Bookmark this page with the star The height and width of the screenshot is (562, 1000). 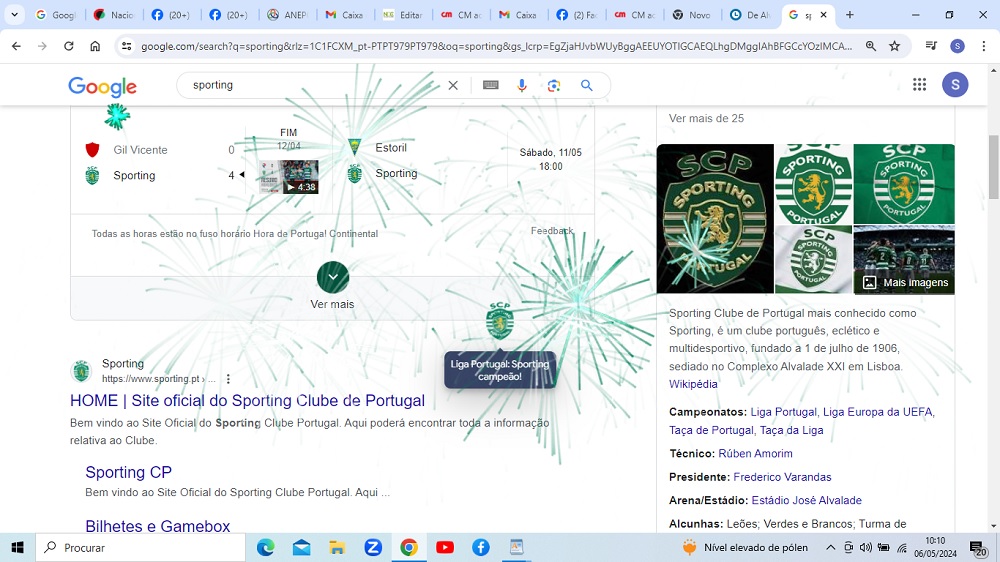tap(895, 46)
